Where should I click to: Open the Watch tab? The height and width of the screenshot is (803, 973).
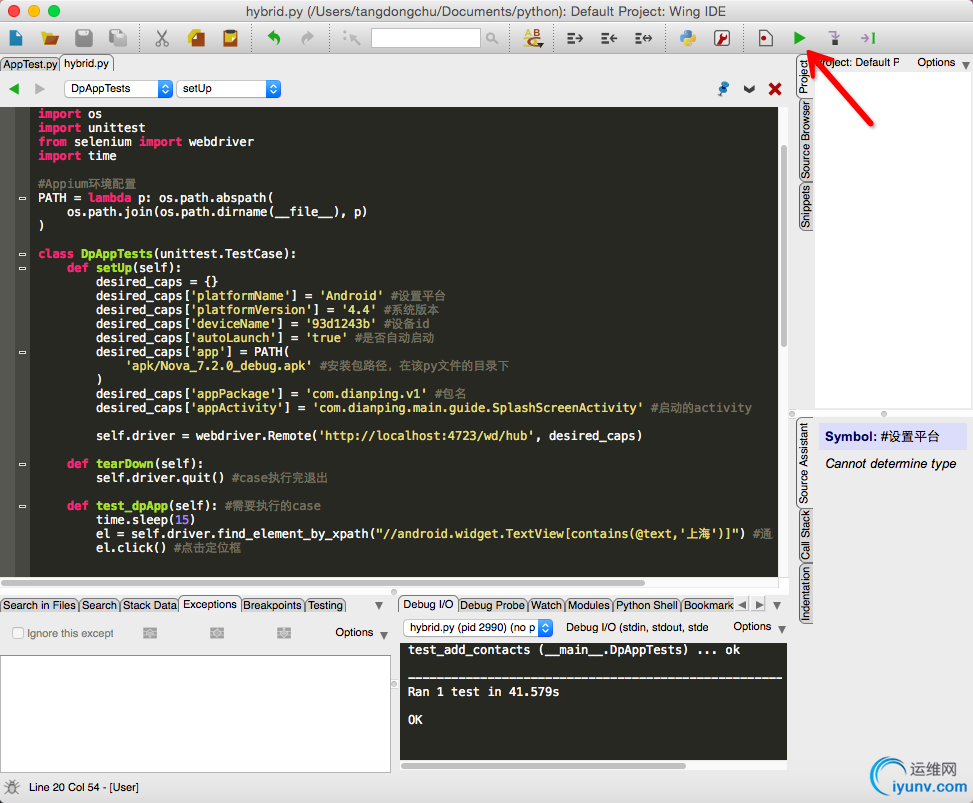(x=546, y=605)
